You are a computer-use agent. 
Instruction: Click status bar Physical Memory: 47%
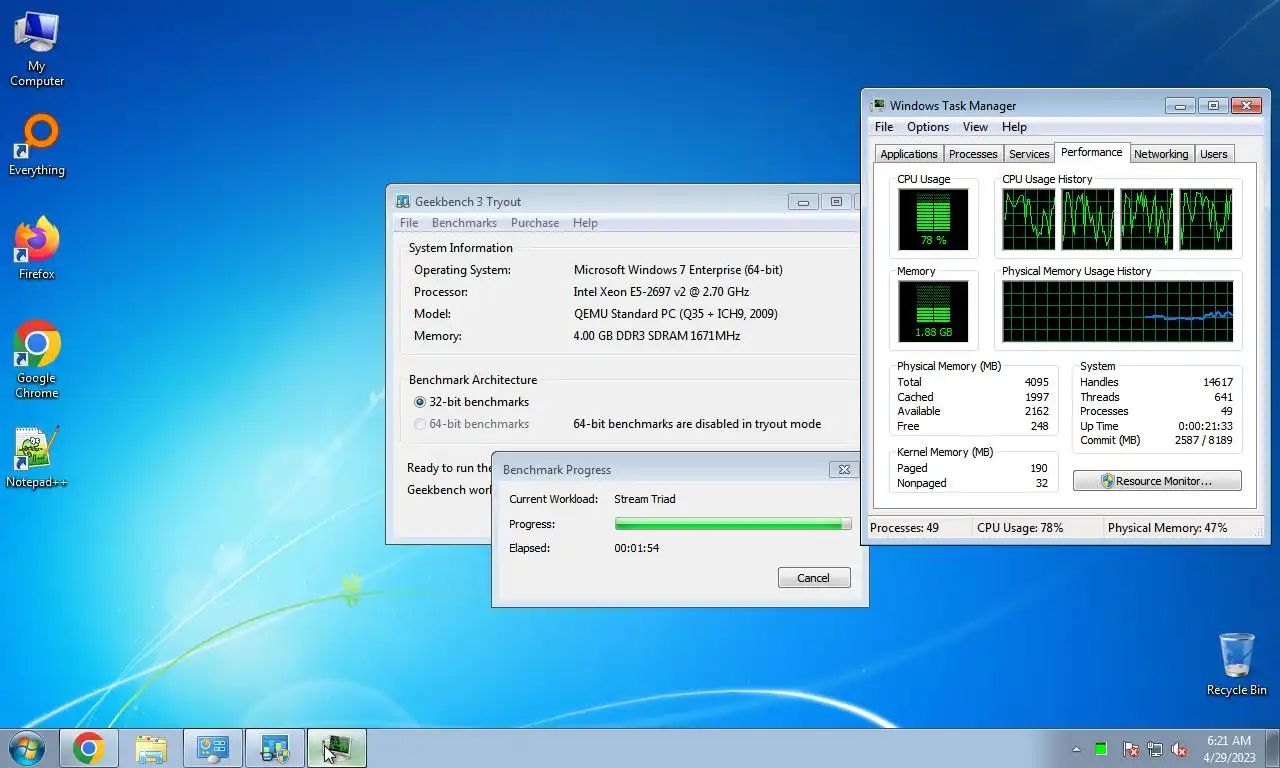click(1167, 528)
